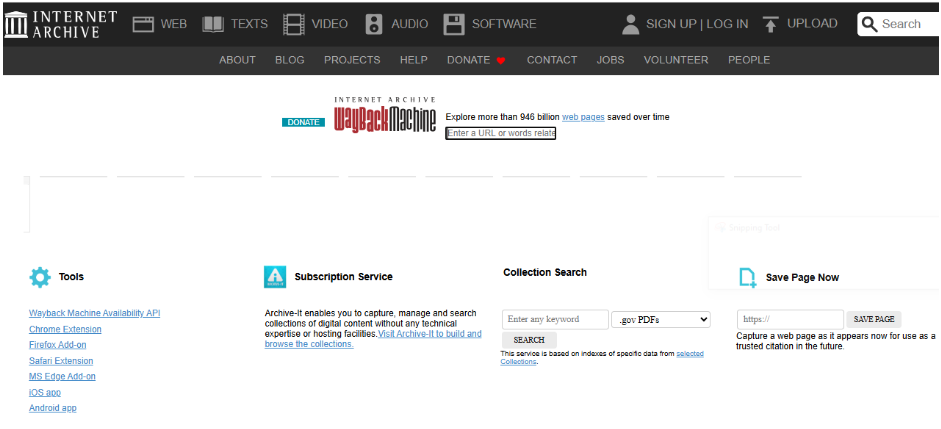The width and height of the screenshot is (941, 429).
Task: Open the Video film strip icon
Action: pyautogui.click(x=294, y=24)
